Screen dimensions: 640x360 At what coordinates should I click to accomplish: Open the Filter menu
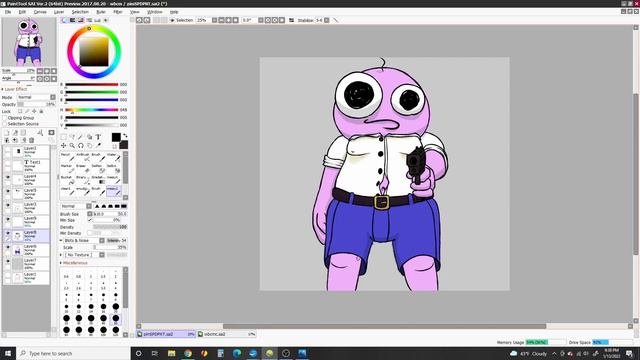click(118, 12)
